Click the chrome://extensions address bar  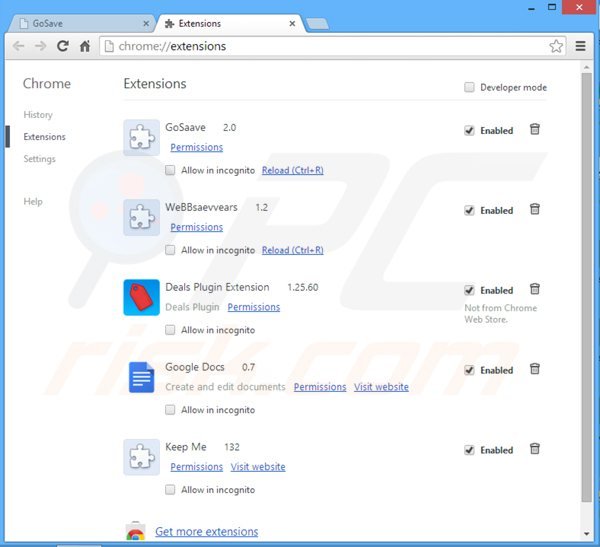[x=332, y=46]
